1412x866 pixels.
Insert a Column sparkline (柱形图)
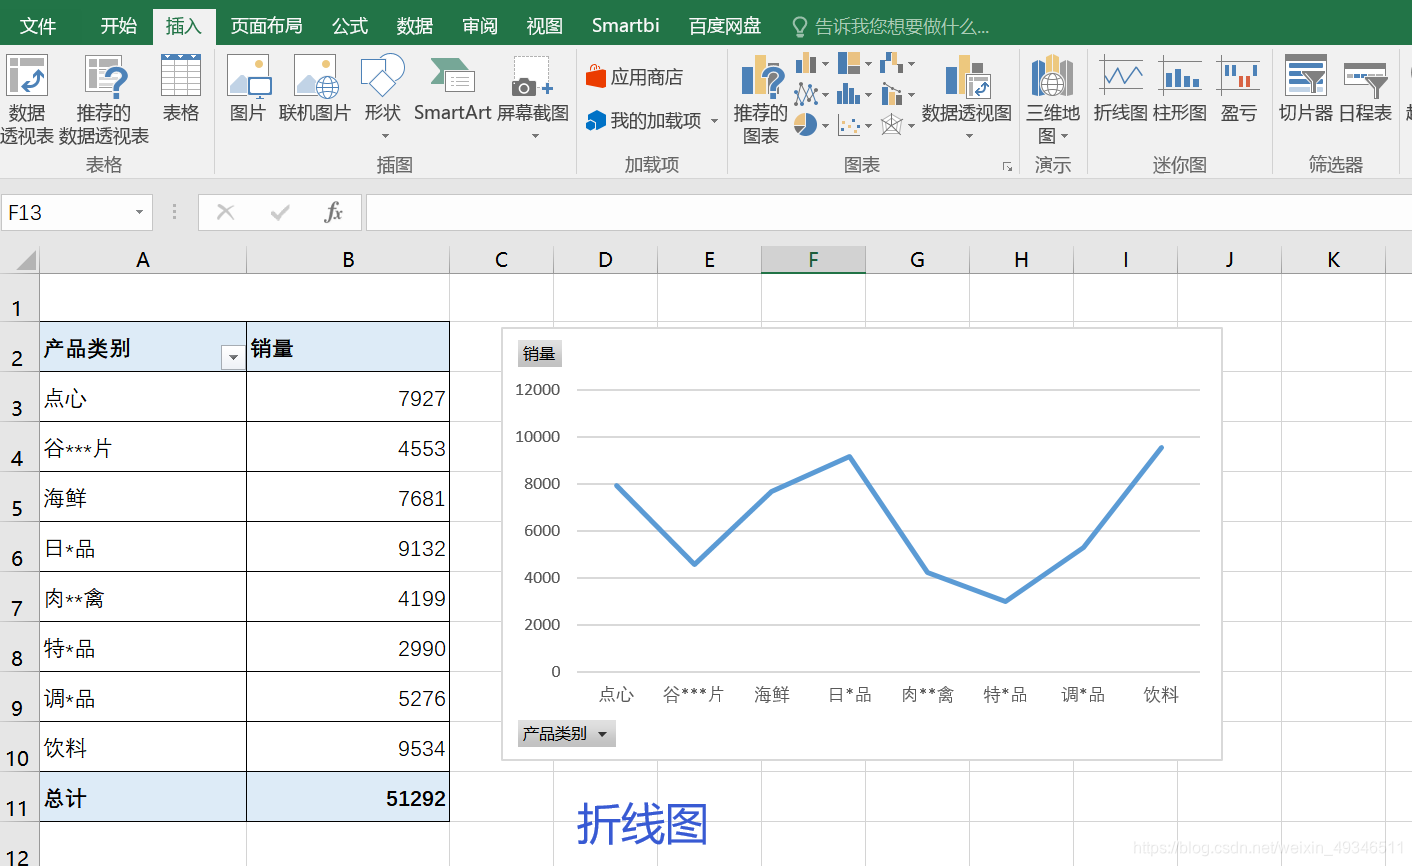(1180, 90)
